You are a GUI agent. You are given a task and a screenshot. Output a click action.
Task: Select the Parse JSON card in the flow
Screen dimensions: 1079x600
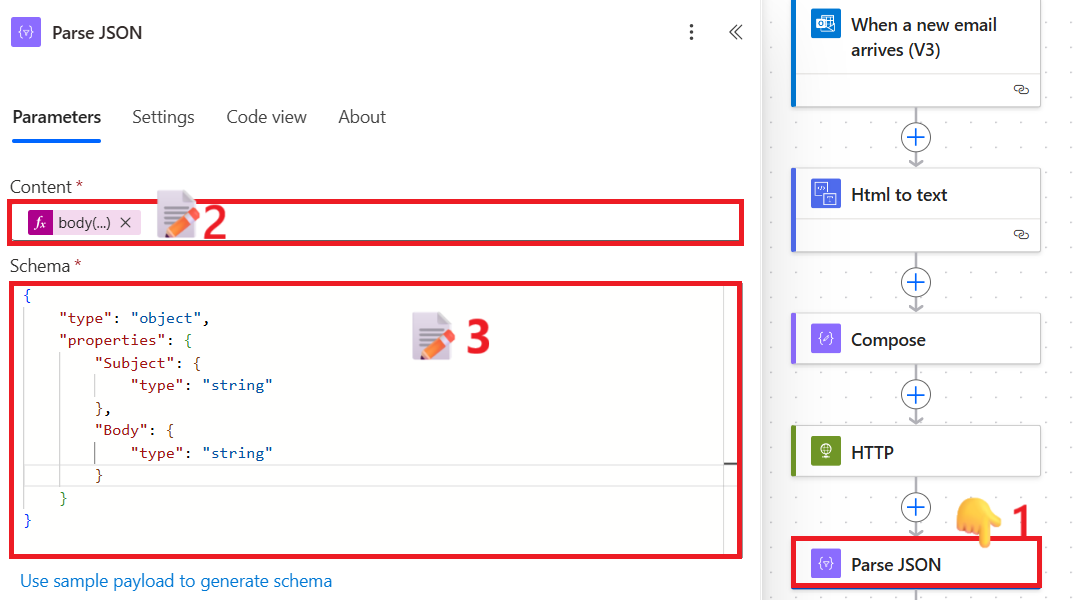916,563
